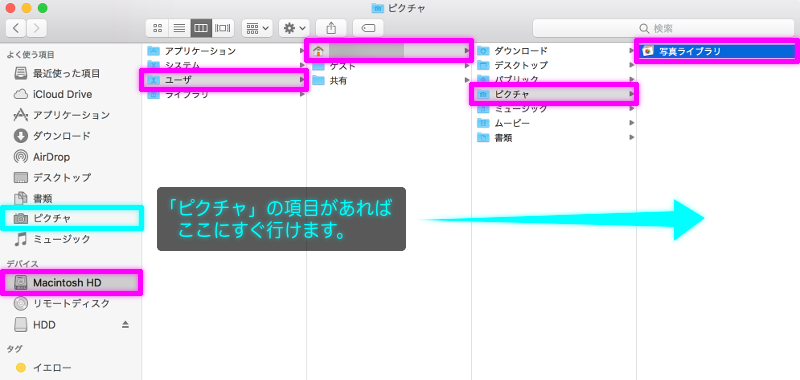Open the item arrangement dropdown
The image size is (800, 380).
pyautogui.click(x=257, y=28)
